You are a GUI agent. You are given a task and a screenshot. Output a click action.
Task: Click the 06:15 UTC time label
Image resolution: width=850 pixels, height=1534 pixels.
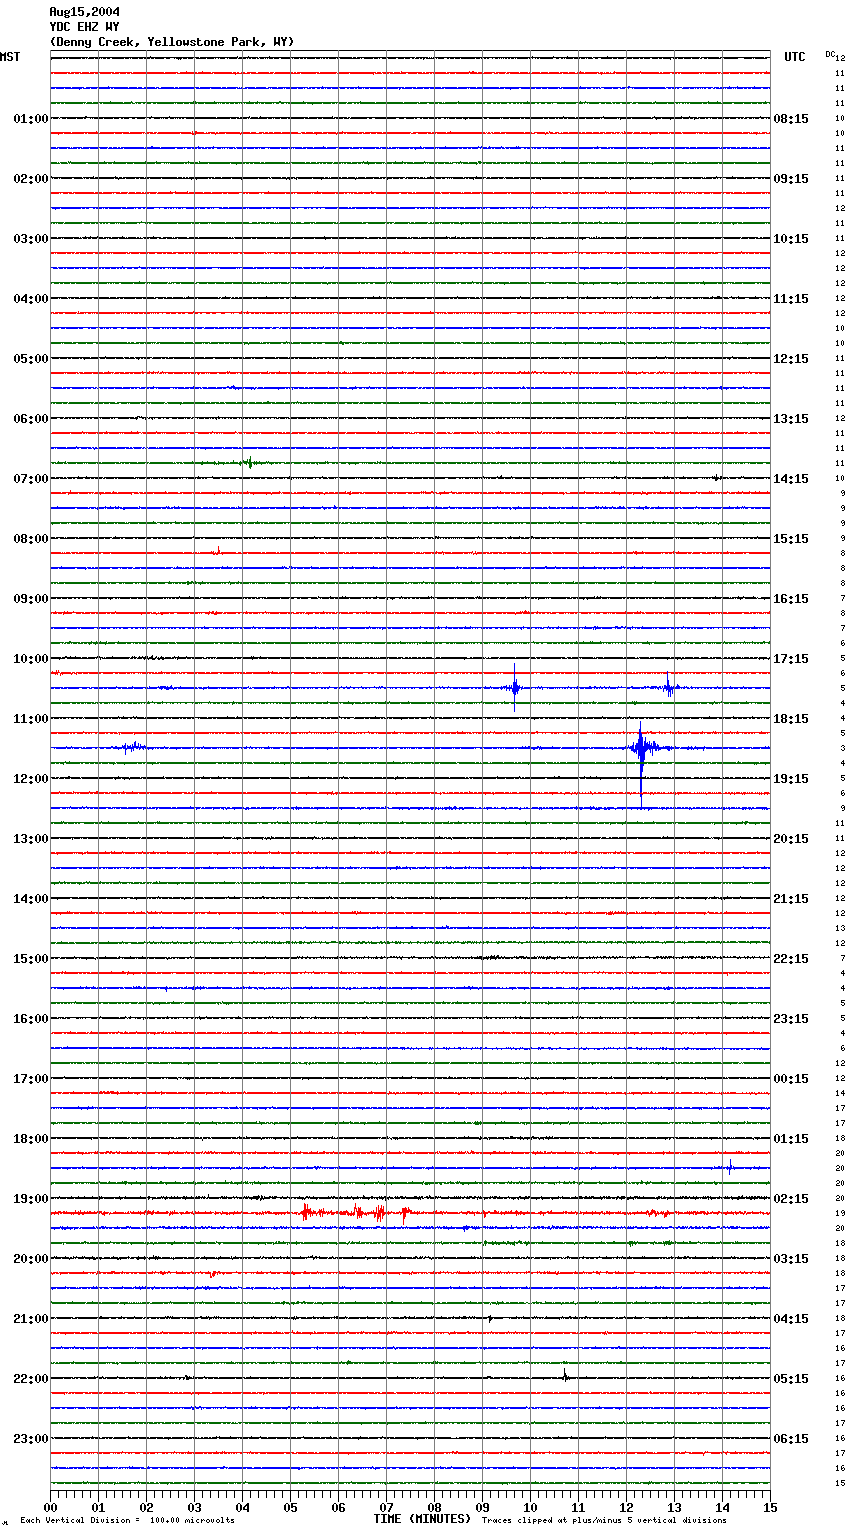point(791,1439)
